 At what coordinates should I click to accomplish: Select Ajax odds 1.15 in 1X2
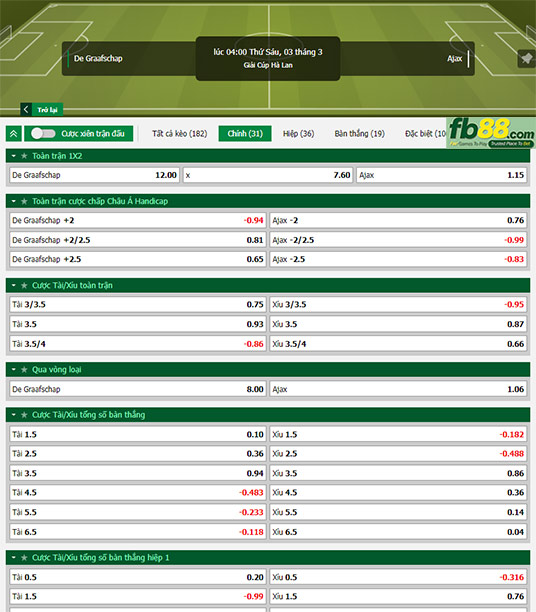click(442, 175)
